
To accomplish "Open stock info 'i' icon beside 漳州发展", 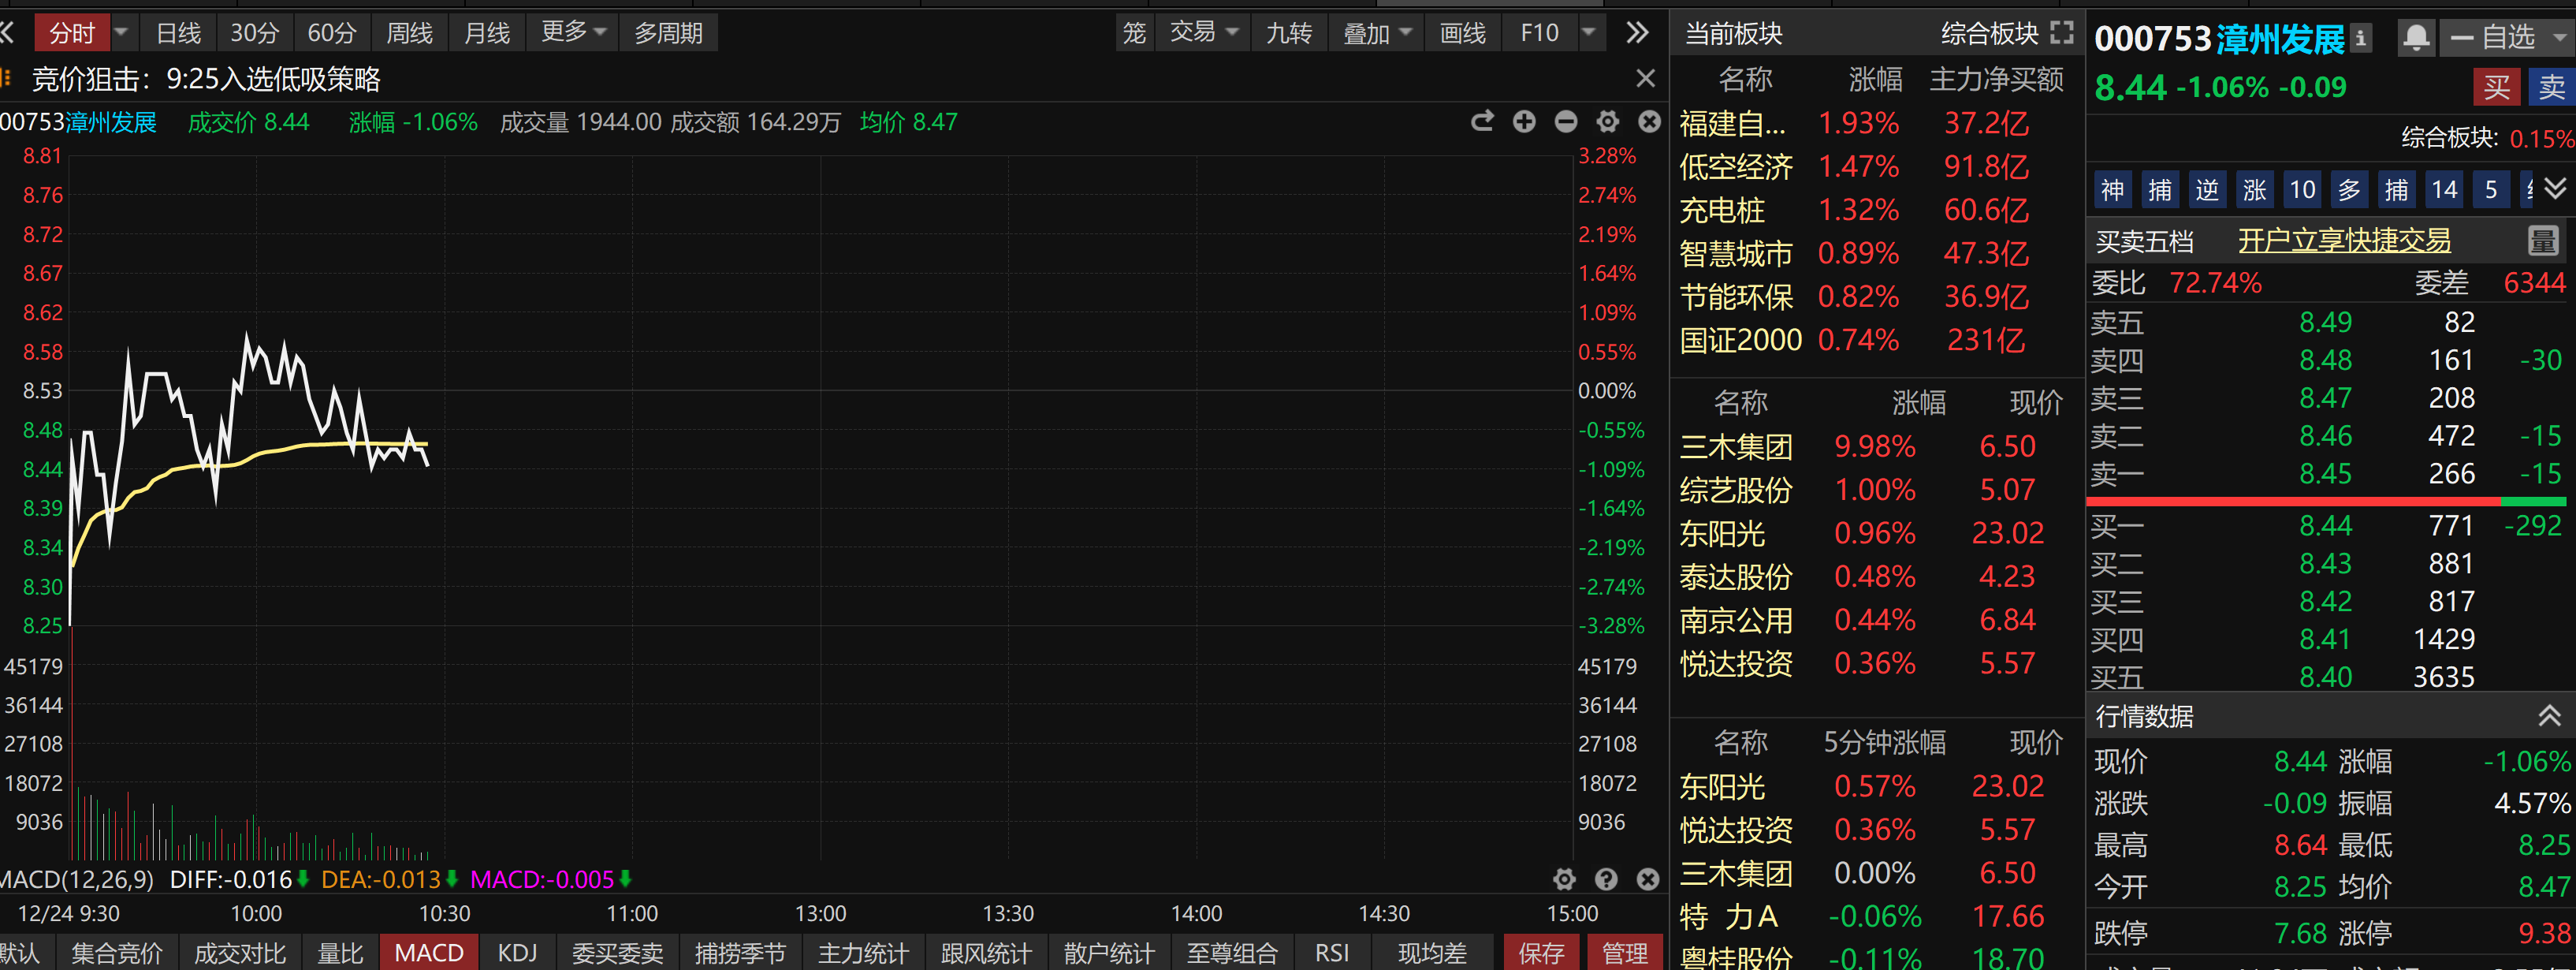I will [x=2361, y=38].
